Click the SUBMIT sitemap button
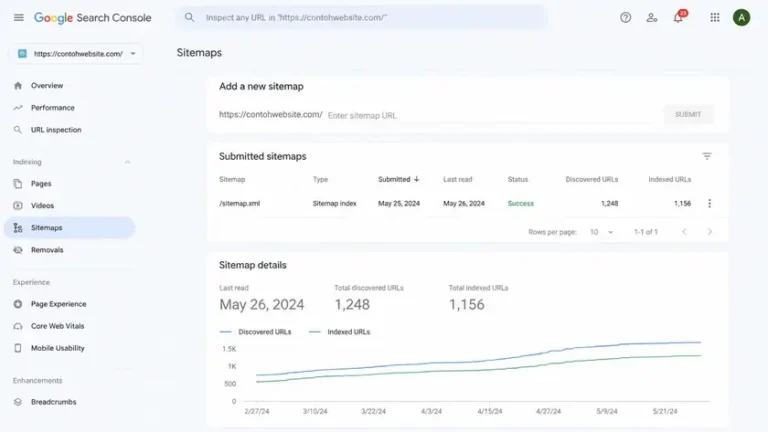 point(688,115)
